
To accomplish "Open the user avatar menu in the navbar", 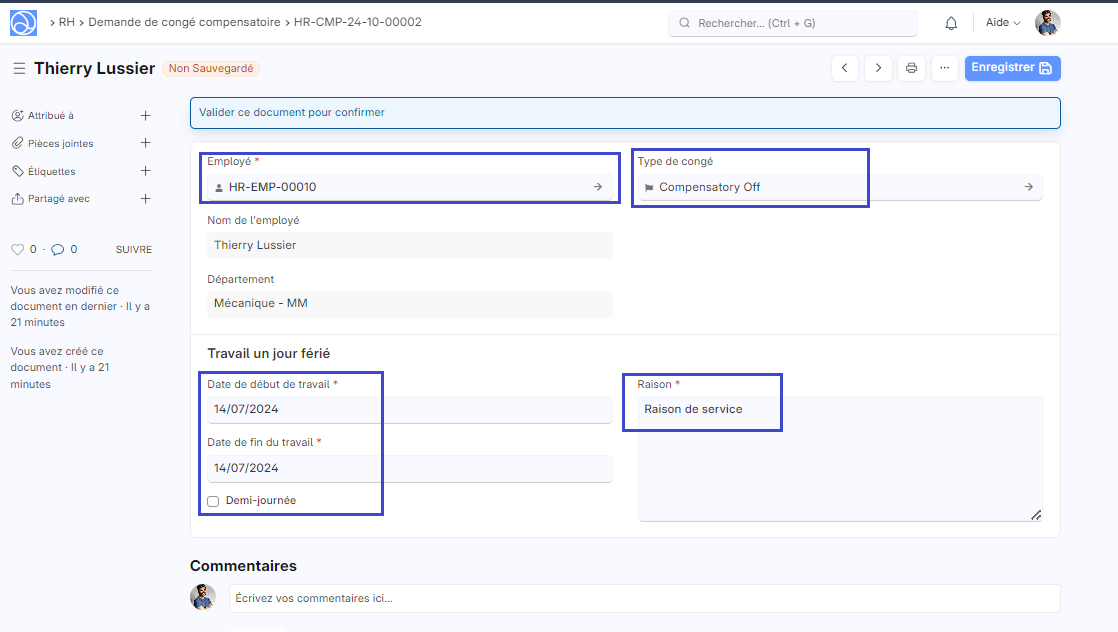I will [1047, 23].
